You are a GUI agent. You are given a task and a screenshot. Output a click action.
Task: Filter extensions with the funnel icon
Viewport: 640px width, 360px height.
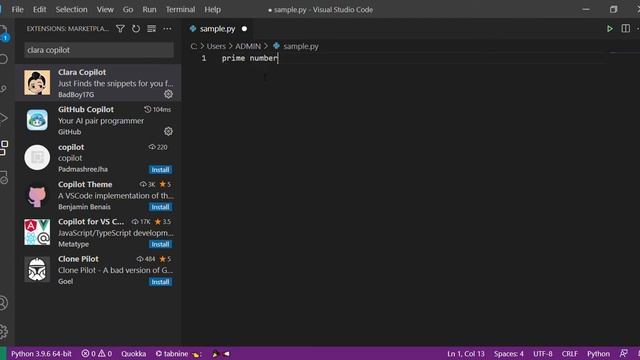pos(120,29)
